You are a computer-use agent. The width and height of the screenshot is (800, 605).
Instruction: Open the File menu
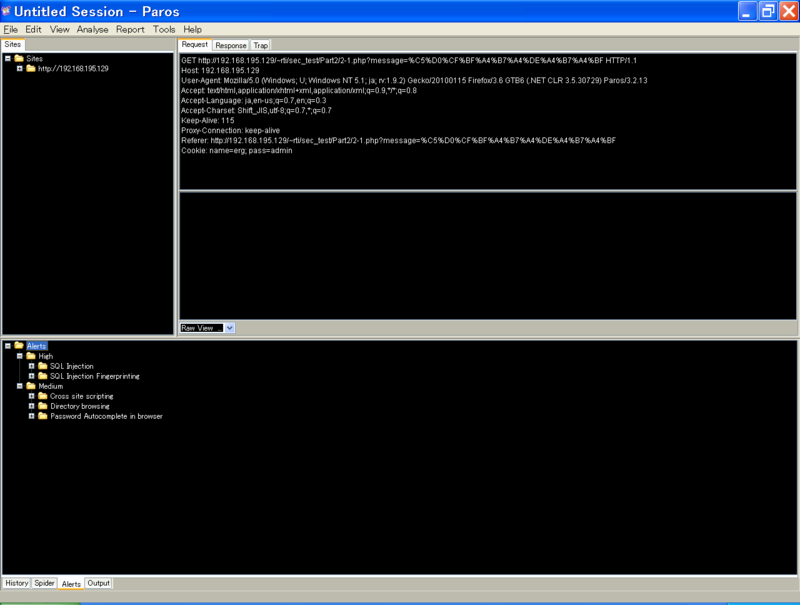(x=10, y=30)
